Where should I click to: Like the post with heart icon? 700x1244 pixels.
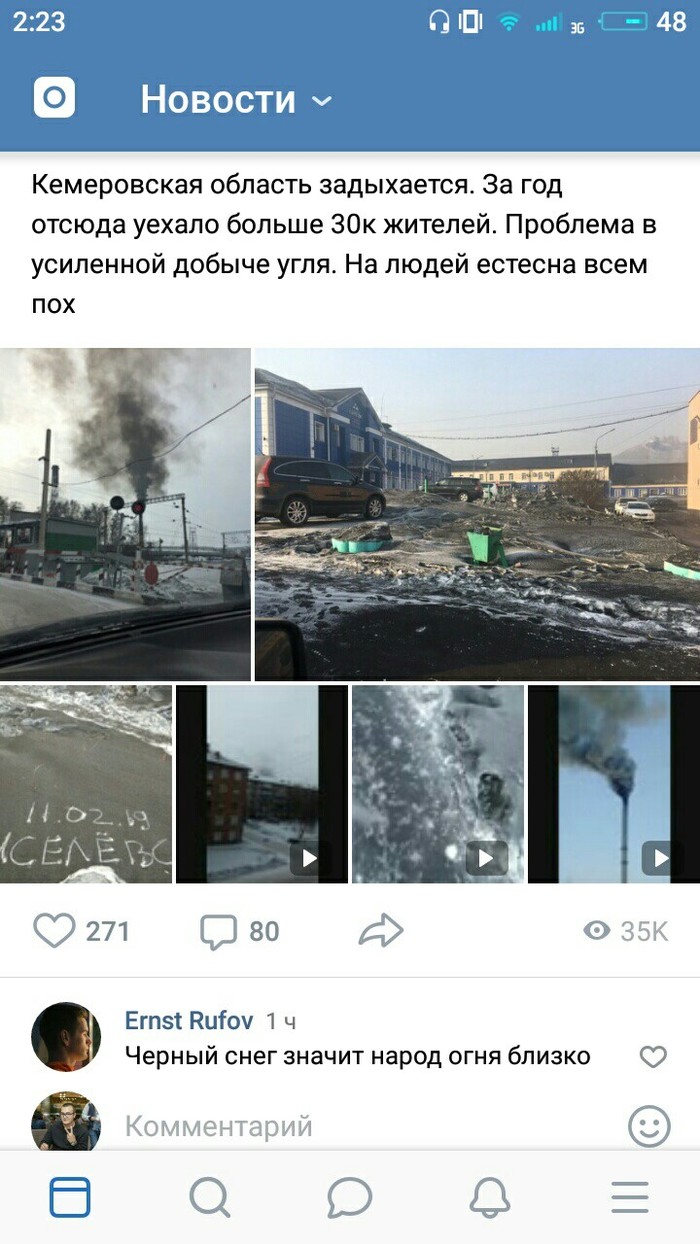(x=54, y=931)
